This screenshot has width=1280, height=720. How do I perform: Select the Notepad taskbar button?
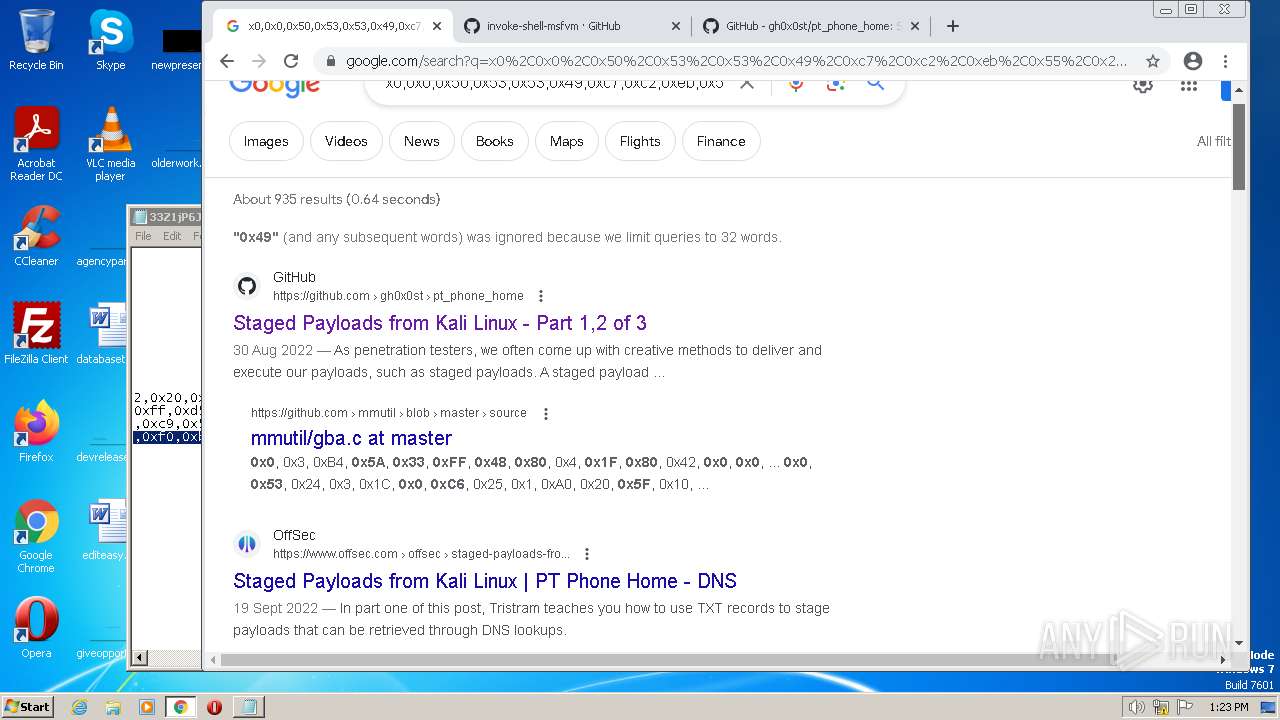(248, 707)
